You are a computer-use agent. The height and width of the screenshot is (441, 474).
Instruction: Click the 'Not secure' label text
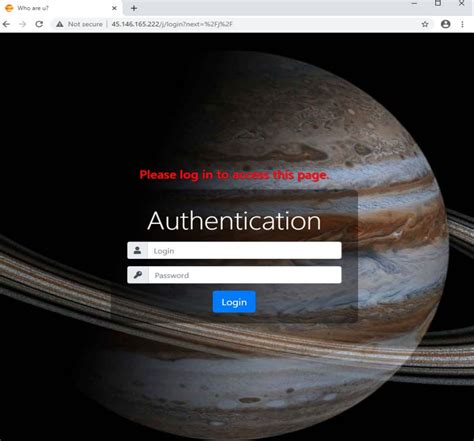(x=85, y=24)
